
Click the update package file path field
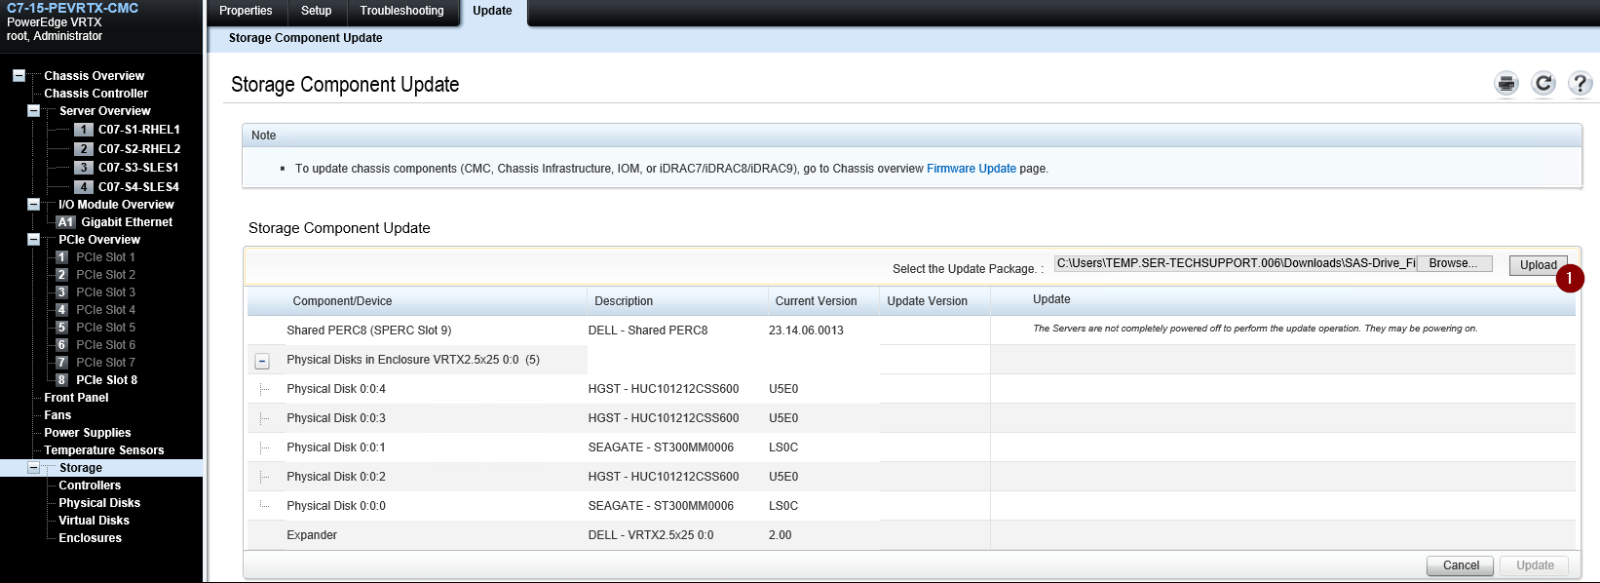tap(1235, 264)
